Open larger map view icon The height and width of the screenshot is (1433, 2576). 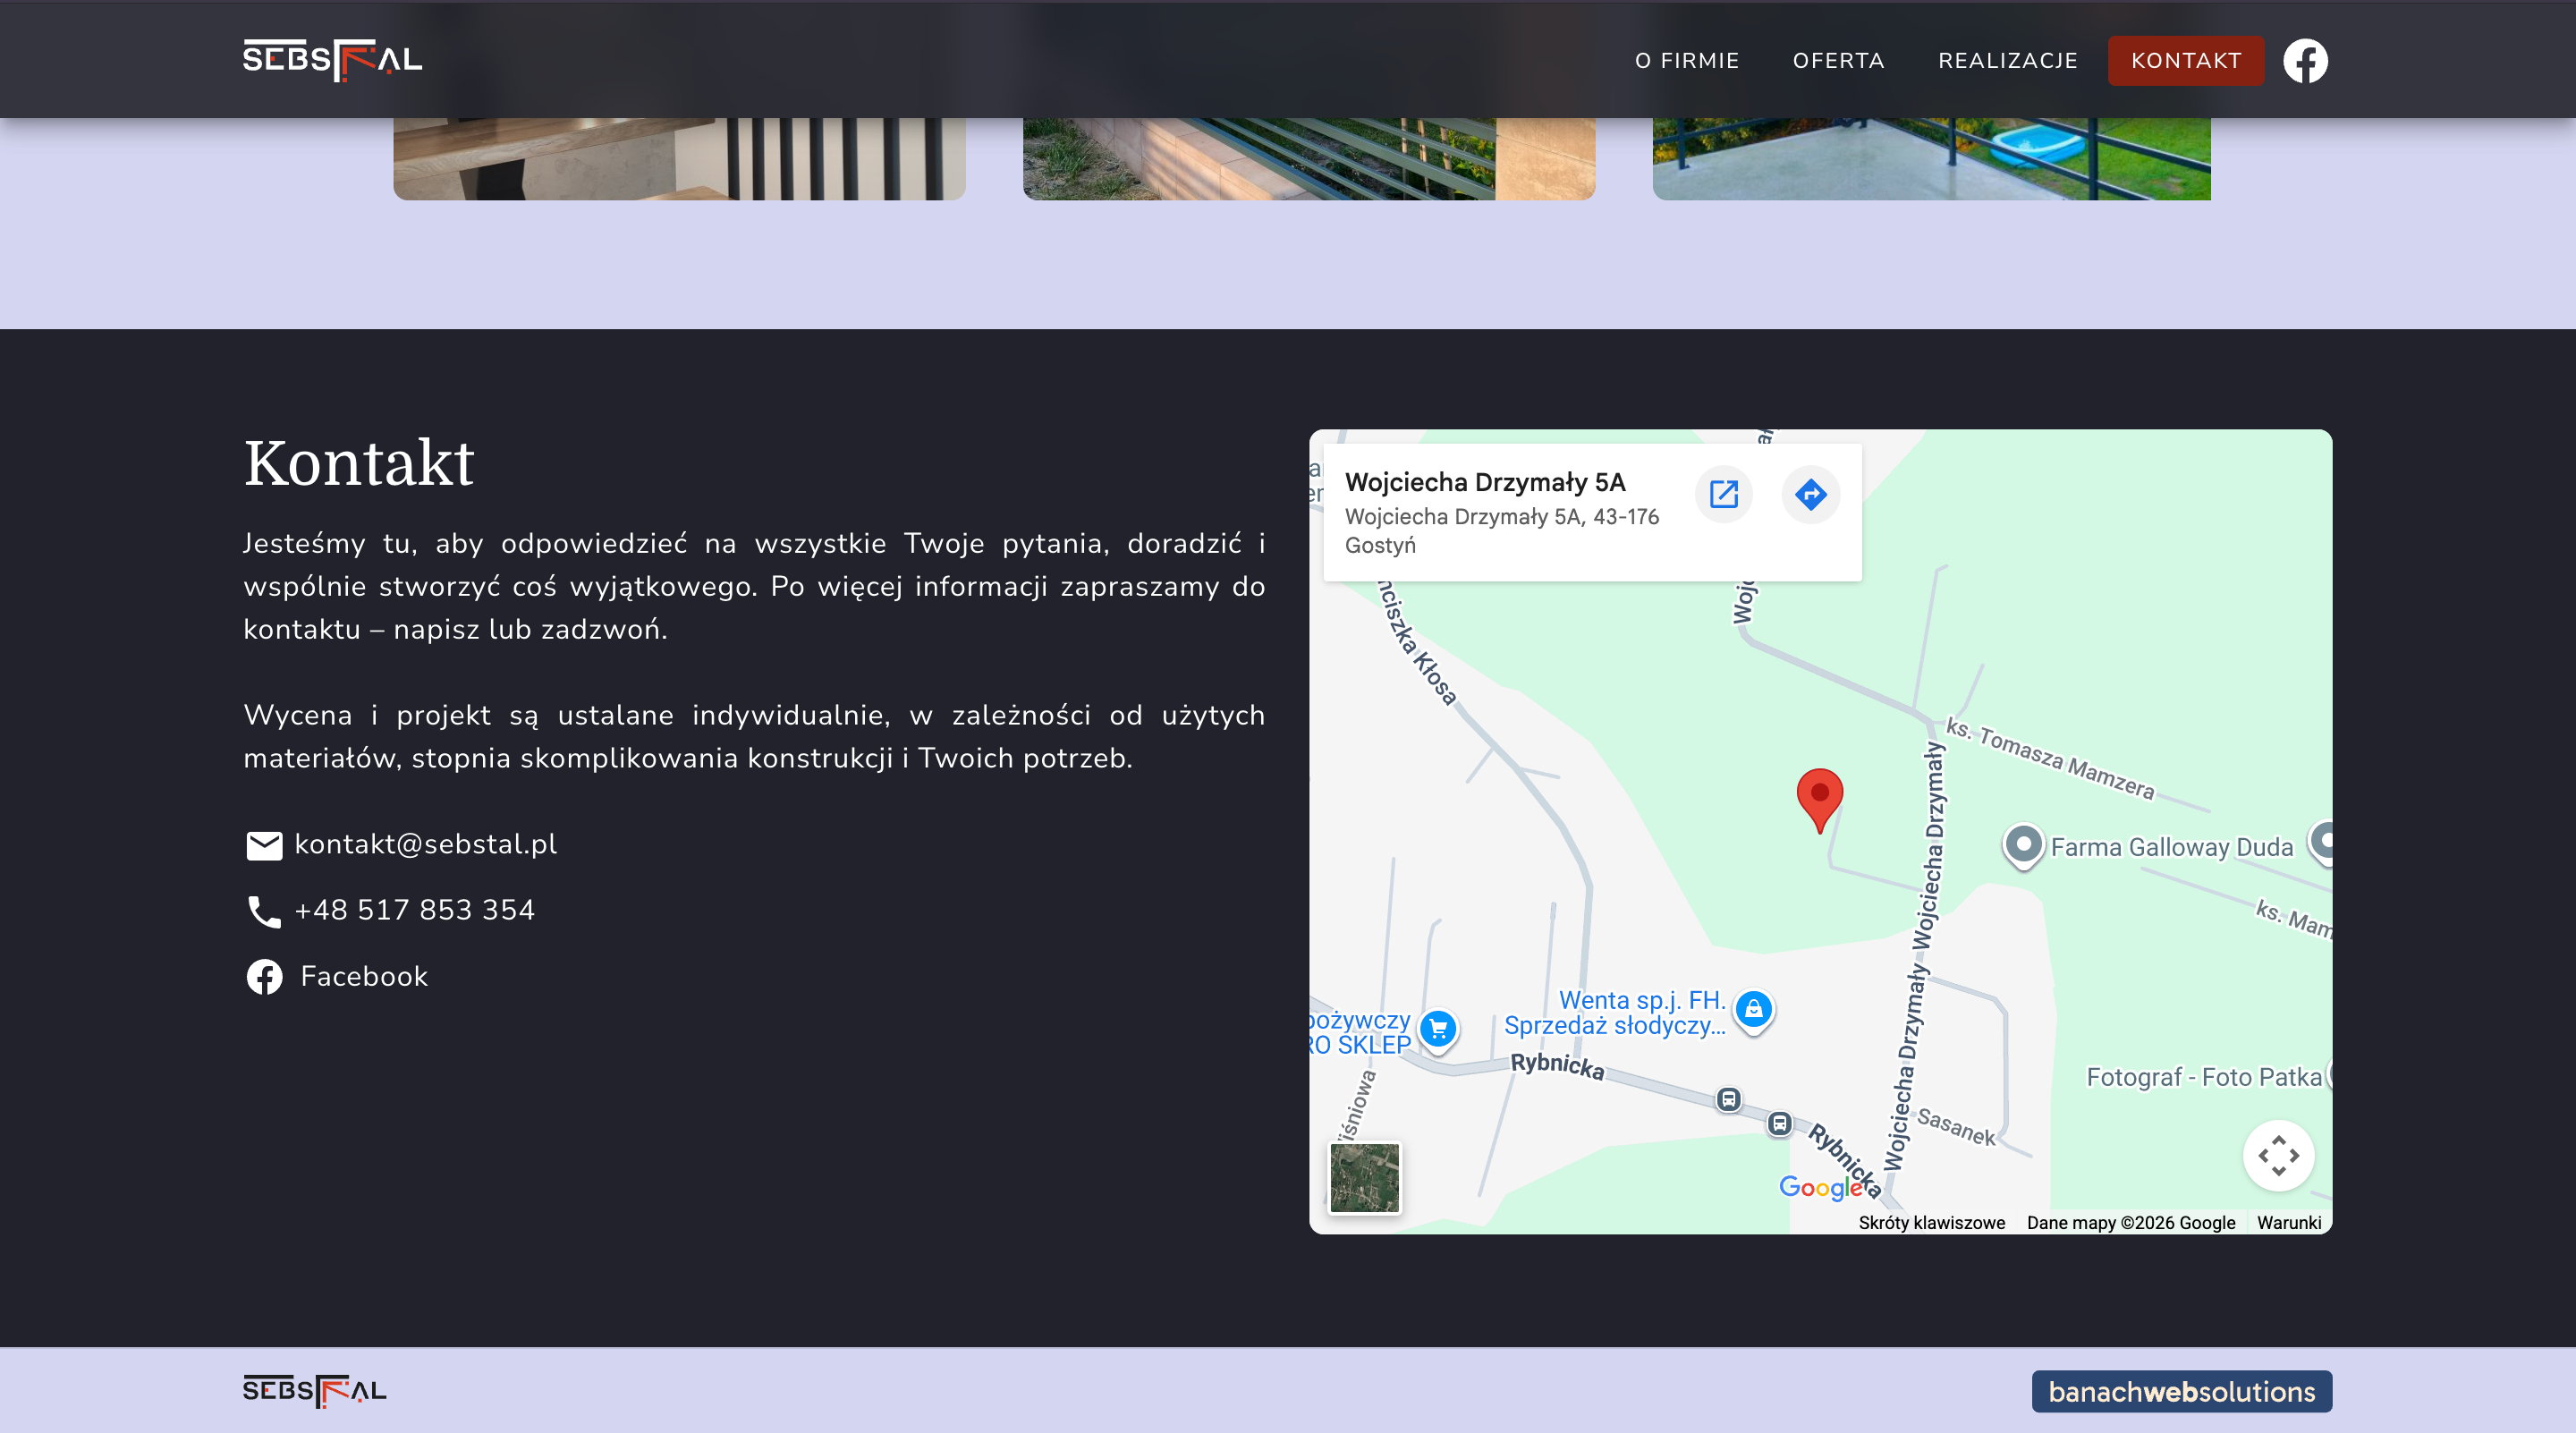point(1724,494)
